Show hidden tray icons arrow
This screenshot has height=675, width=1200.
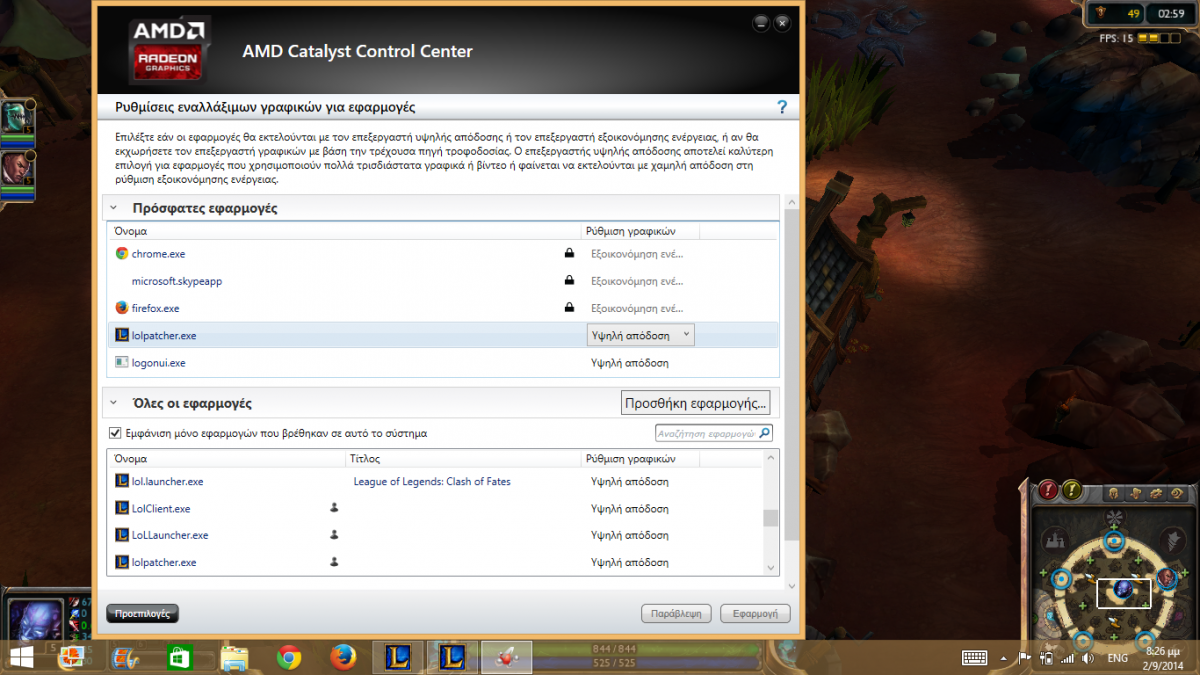1006,658
